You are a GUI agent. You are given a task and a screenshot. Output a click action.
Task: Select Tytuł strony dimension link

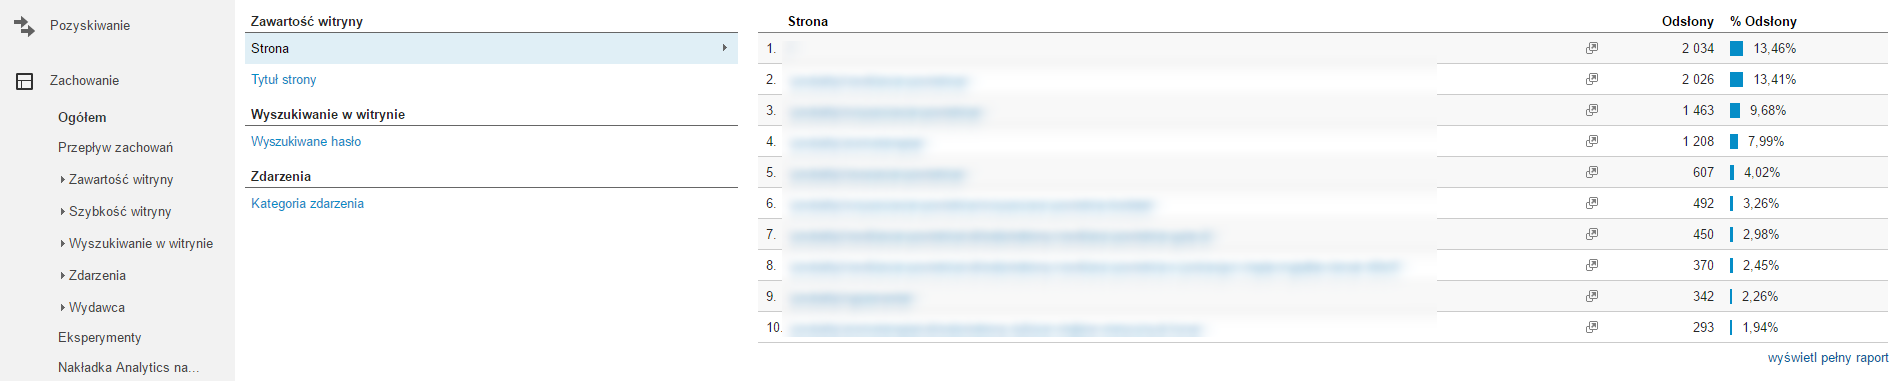click(283, 80)
